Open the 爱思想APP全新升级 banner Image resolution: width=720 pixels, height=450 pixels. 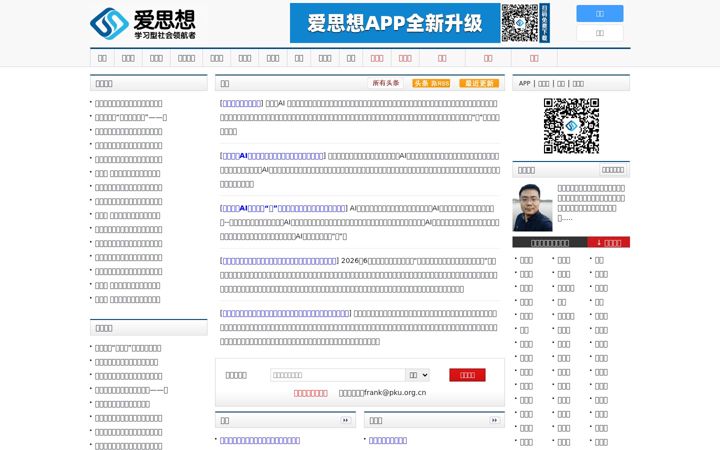pyautogui.click(x=420, y=23)
